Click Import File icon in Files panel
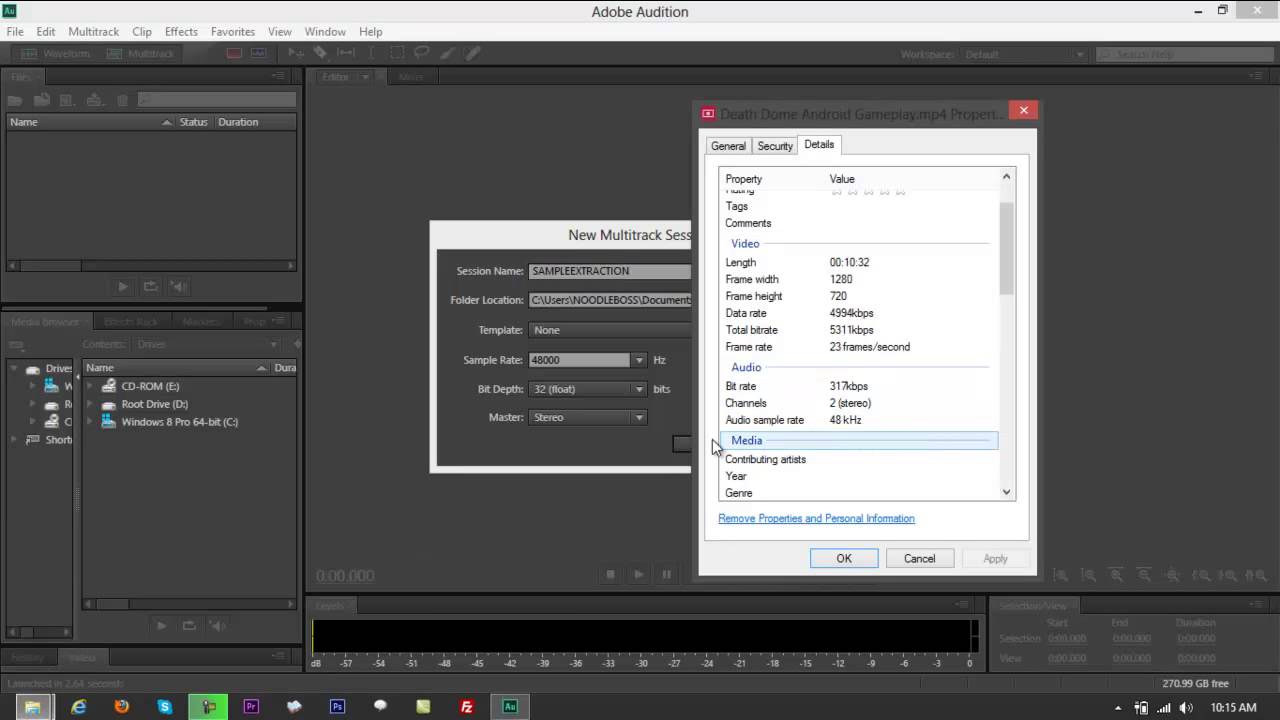This screenshot has width=1280, height=720. click(x=42, y=100)
